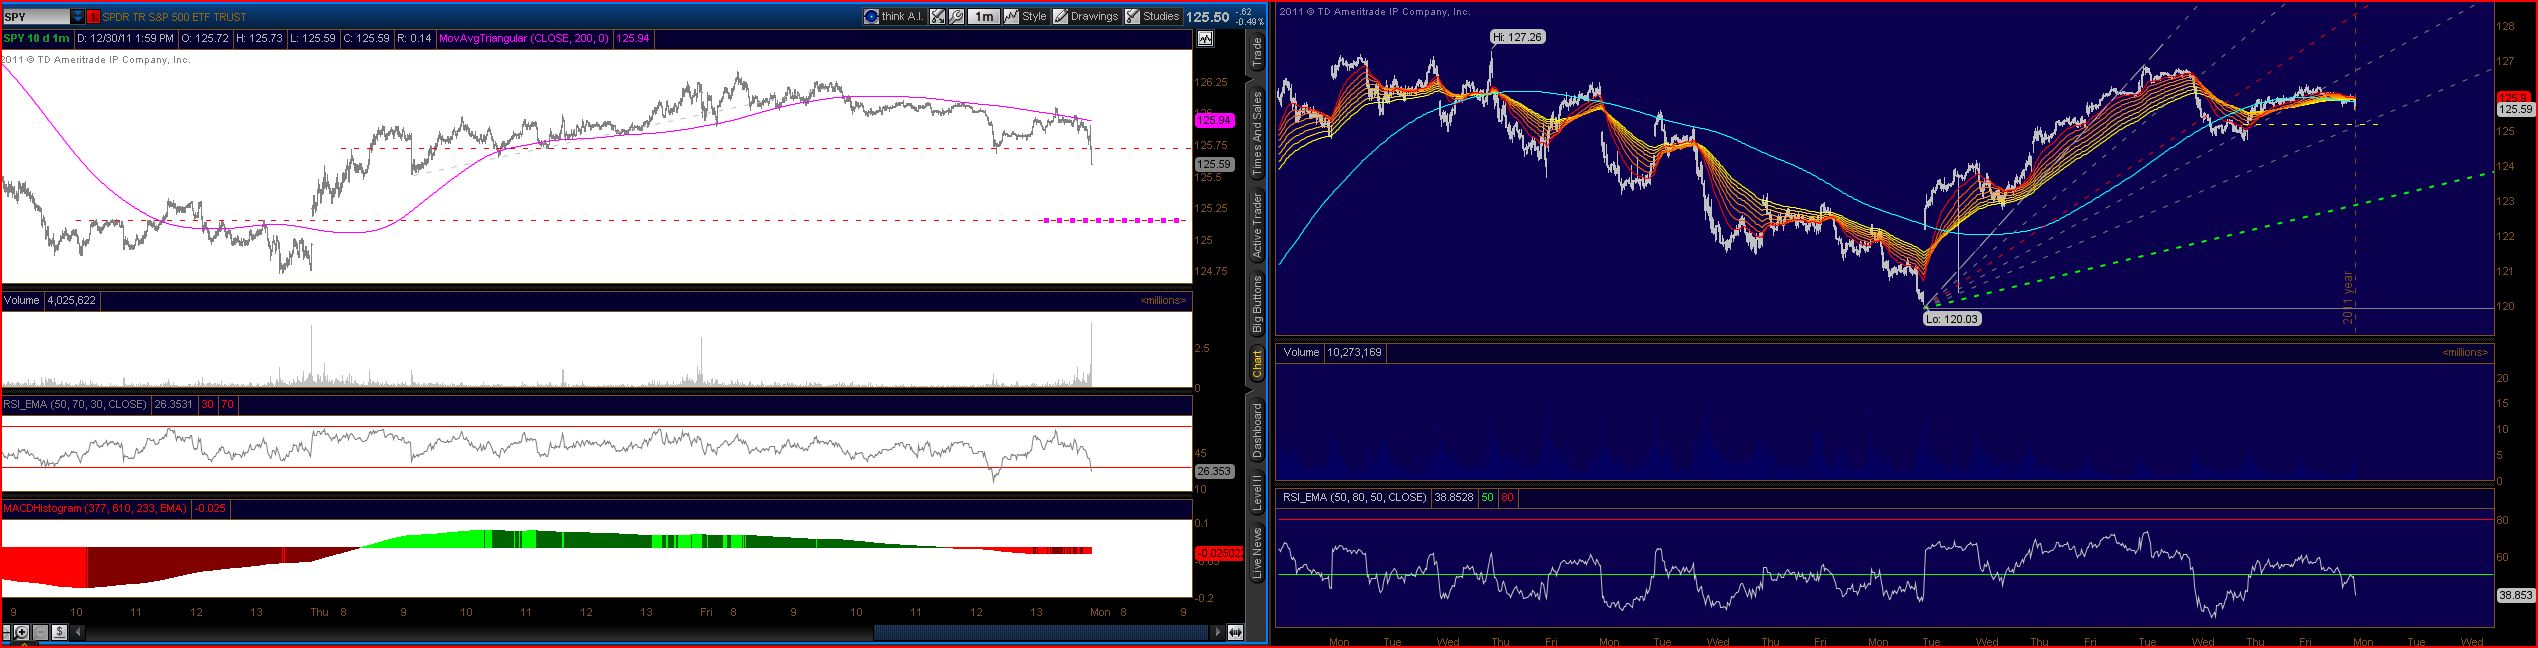This screenshot has width=2538, height=648.
Task: Click the SPDR TR S&P 500 ETF TRUST title
Action: pyautogui.click(x=174, y=17)
